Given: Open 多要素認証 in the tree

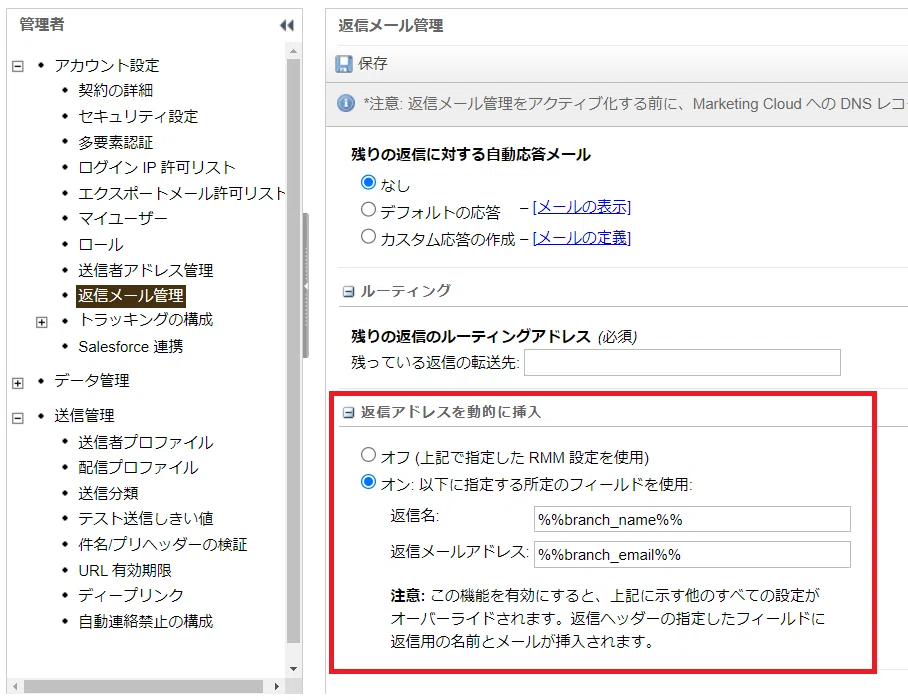Looking at the screenshot, I should point(116,142).
